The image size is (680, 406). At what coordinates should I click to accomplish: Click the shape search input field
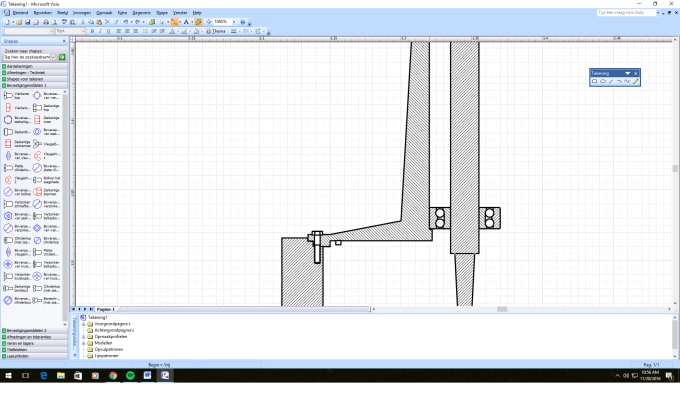(29, 57)
